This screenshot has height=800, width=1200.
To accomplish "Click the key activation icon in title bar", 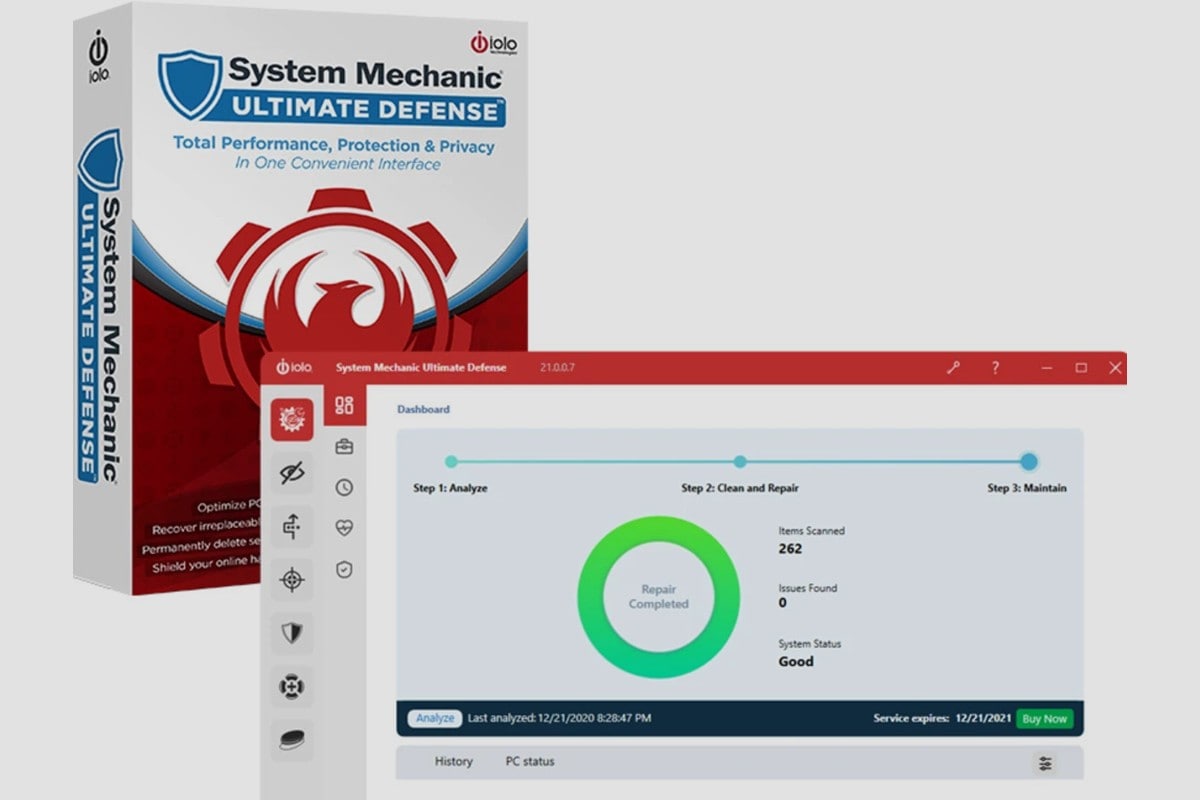I will click(x=952, y=368).
